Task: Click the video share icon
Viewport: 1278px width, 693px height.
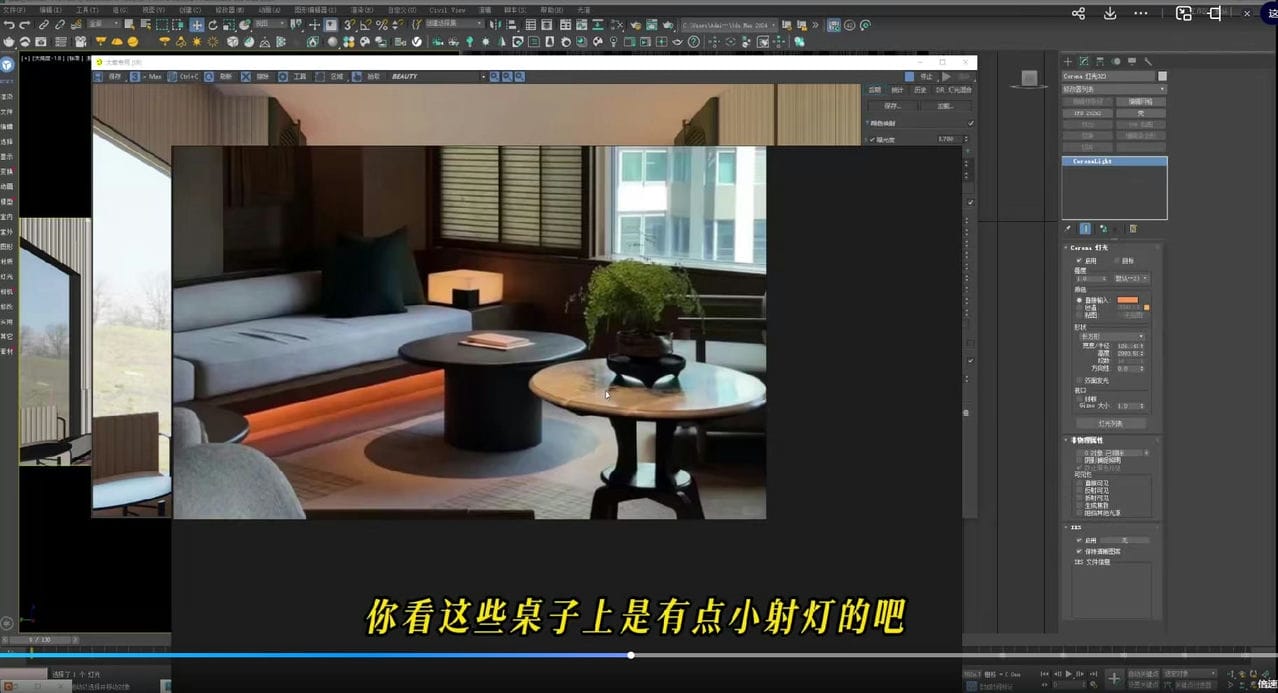Action: click(1078, 13)
